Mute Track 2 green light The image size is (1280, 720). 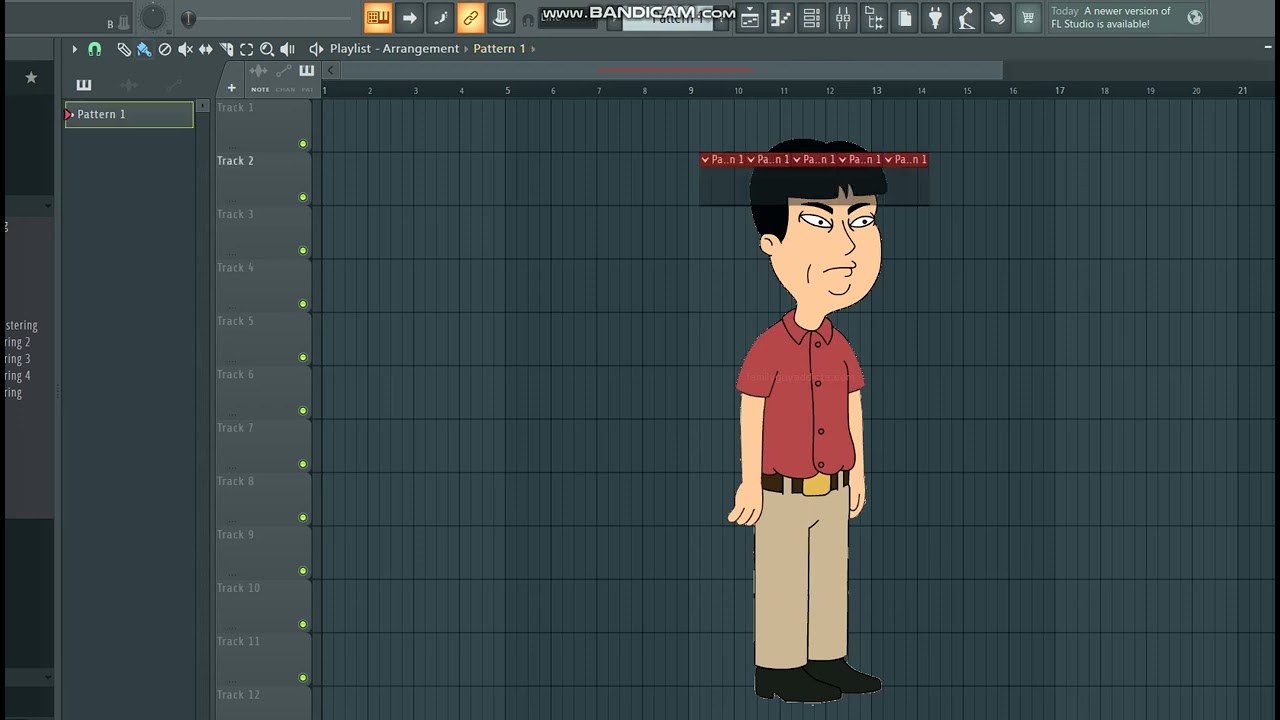point(303,197)
